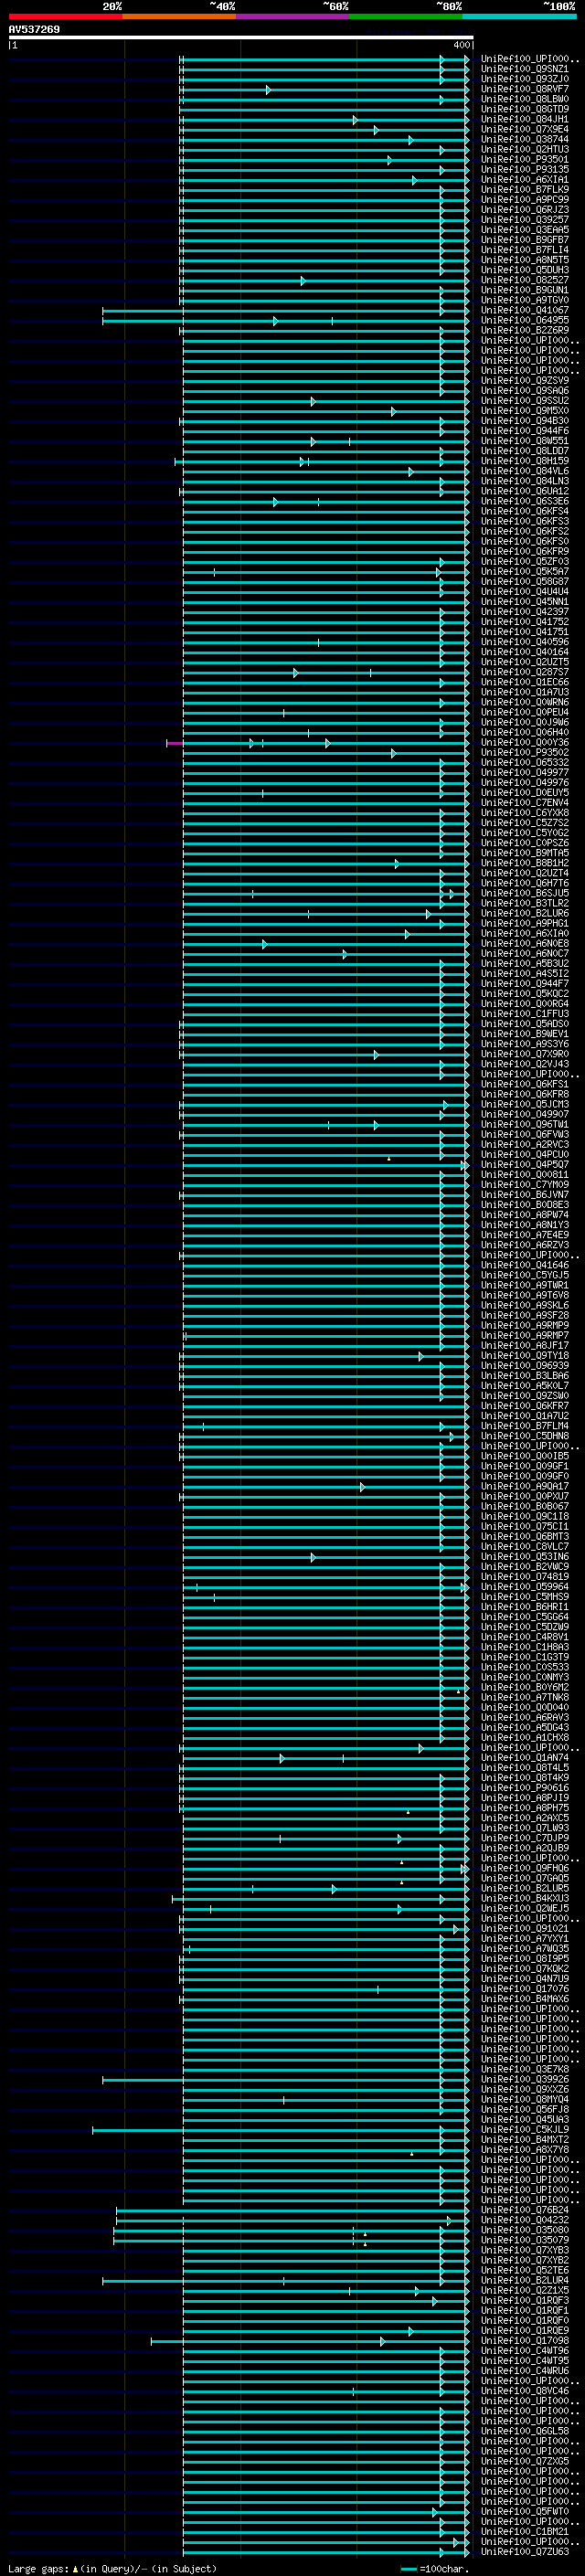
Task: Click UniRef100_Q84LN3 label
Action: (x=524, y=481)
